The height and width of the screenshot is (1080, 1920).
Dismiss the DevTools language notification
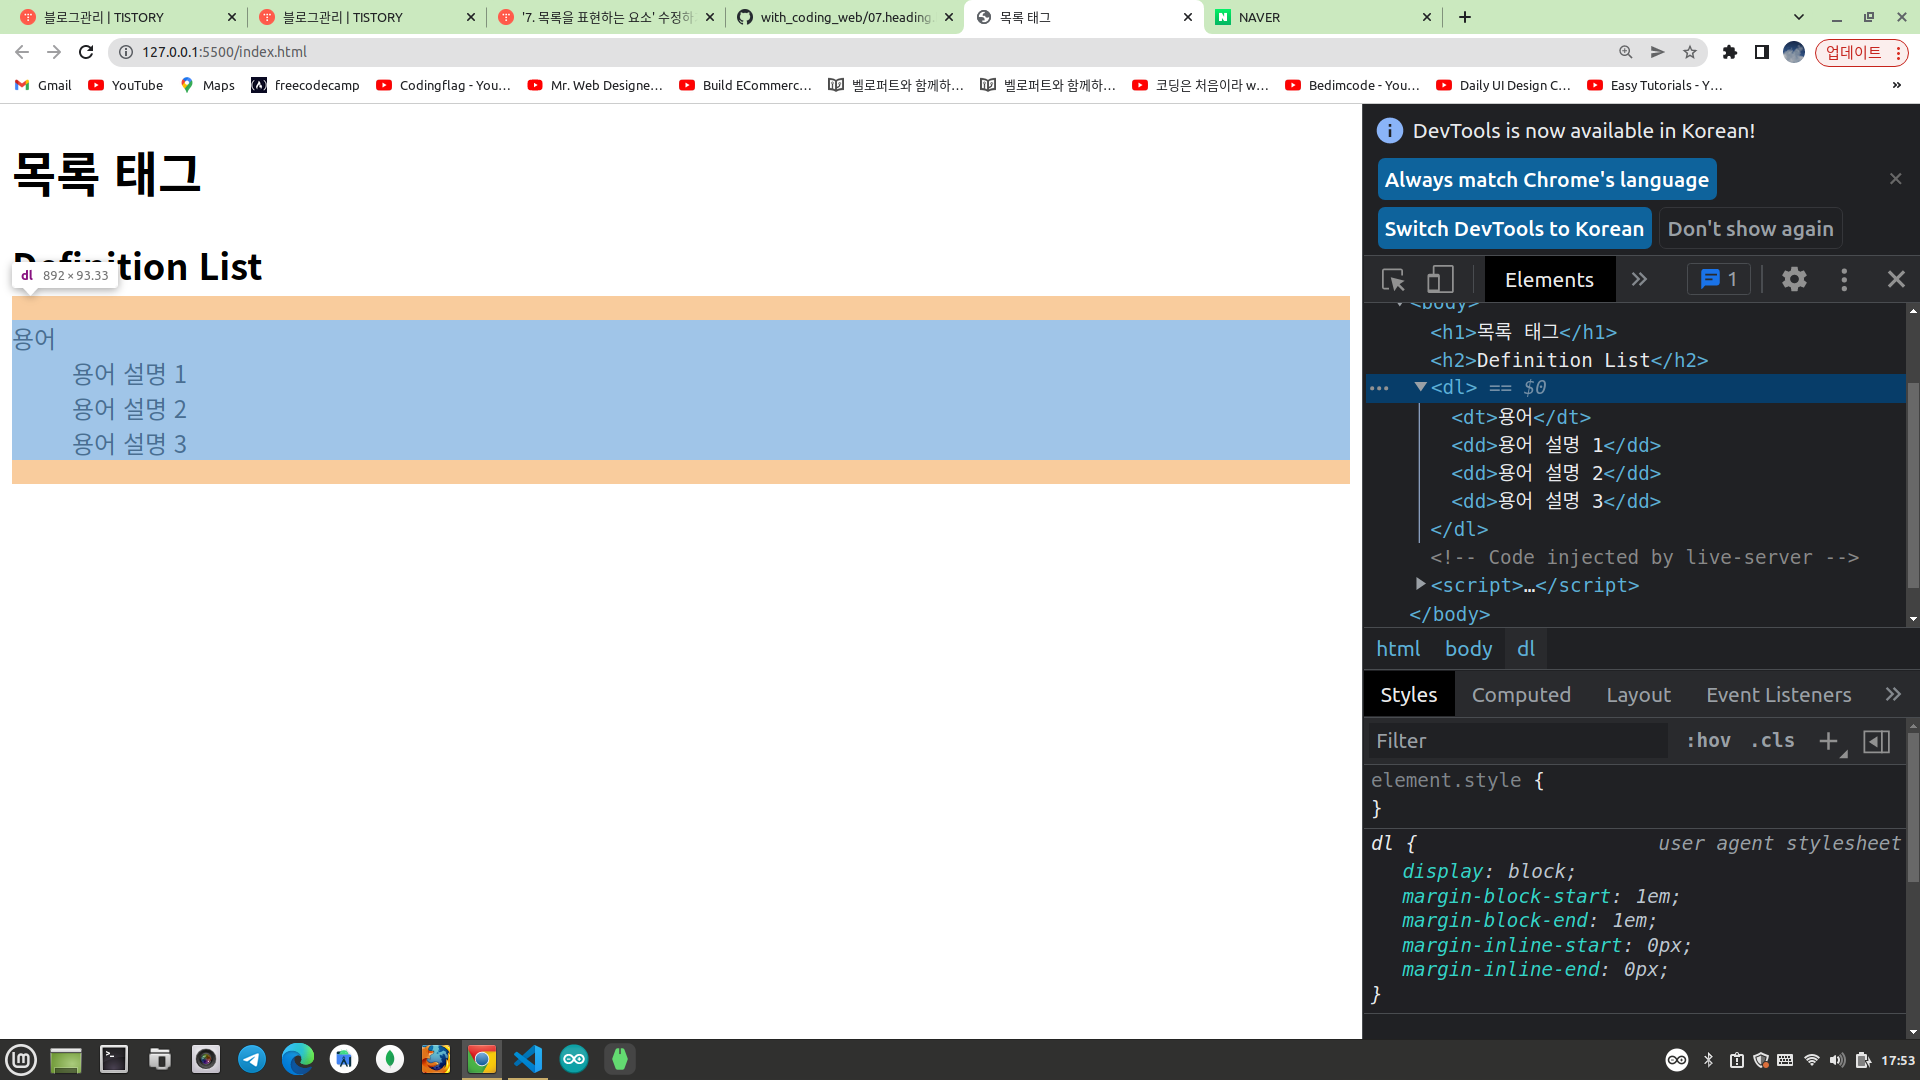[x=1895, y=178]
